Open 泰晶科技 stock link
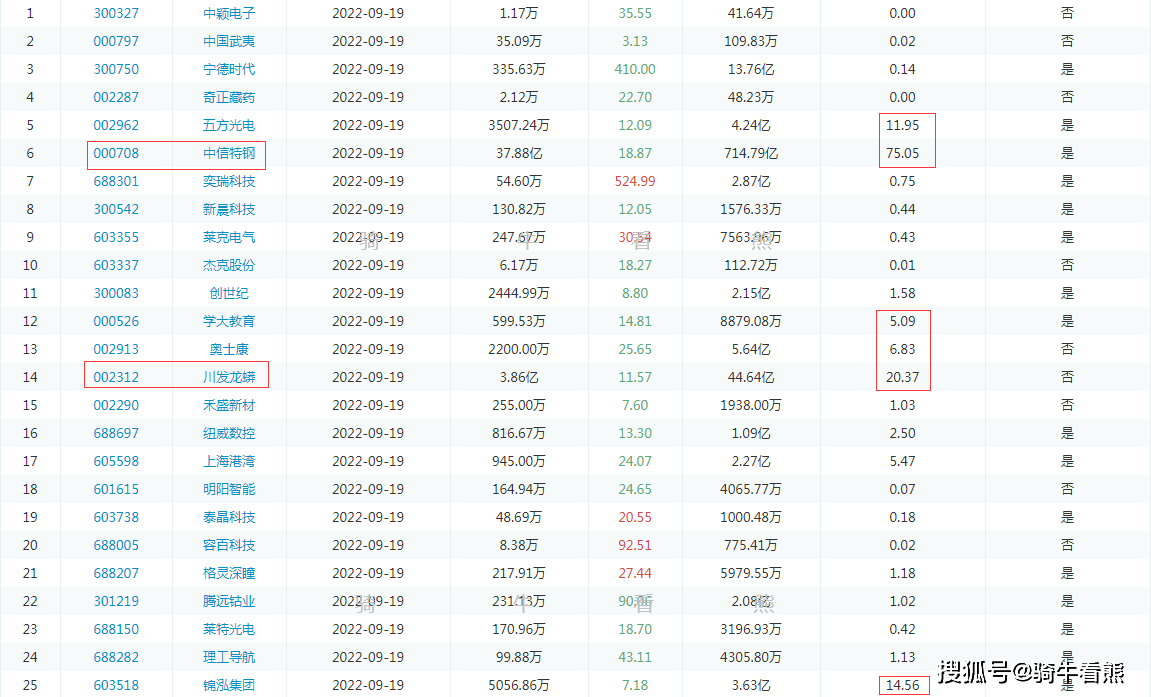 click(229, 517)
